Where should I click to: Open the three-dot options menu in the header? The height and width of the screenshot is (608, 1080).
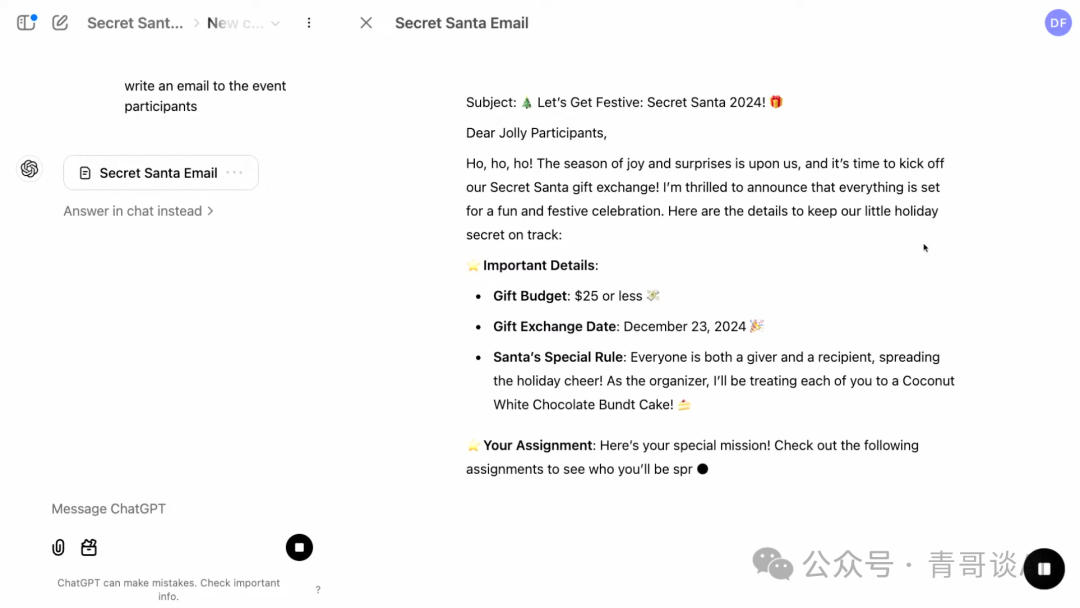pyautogui.click(x=309, y=23)
